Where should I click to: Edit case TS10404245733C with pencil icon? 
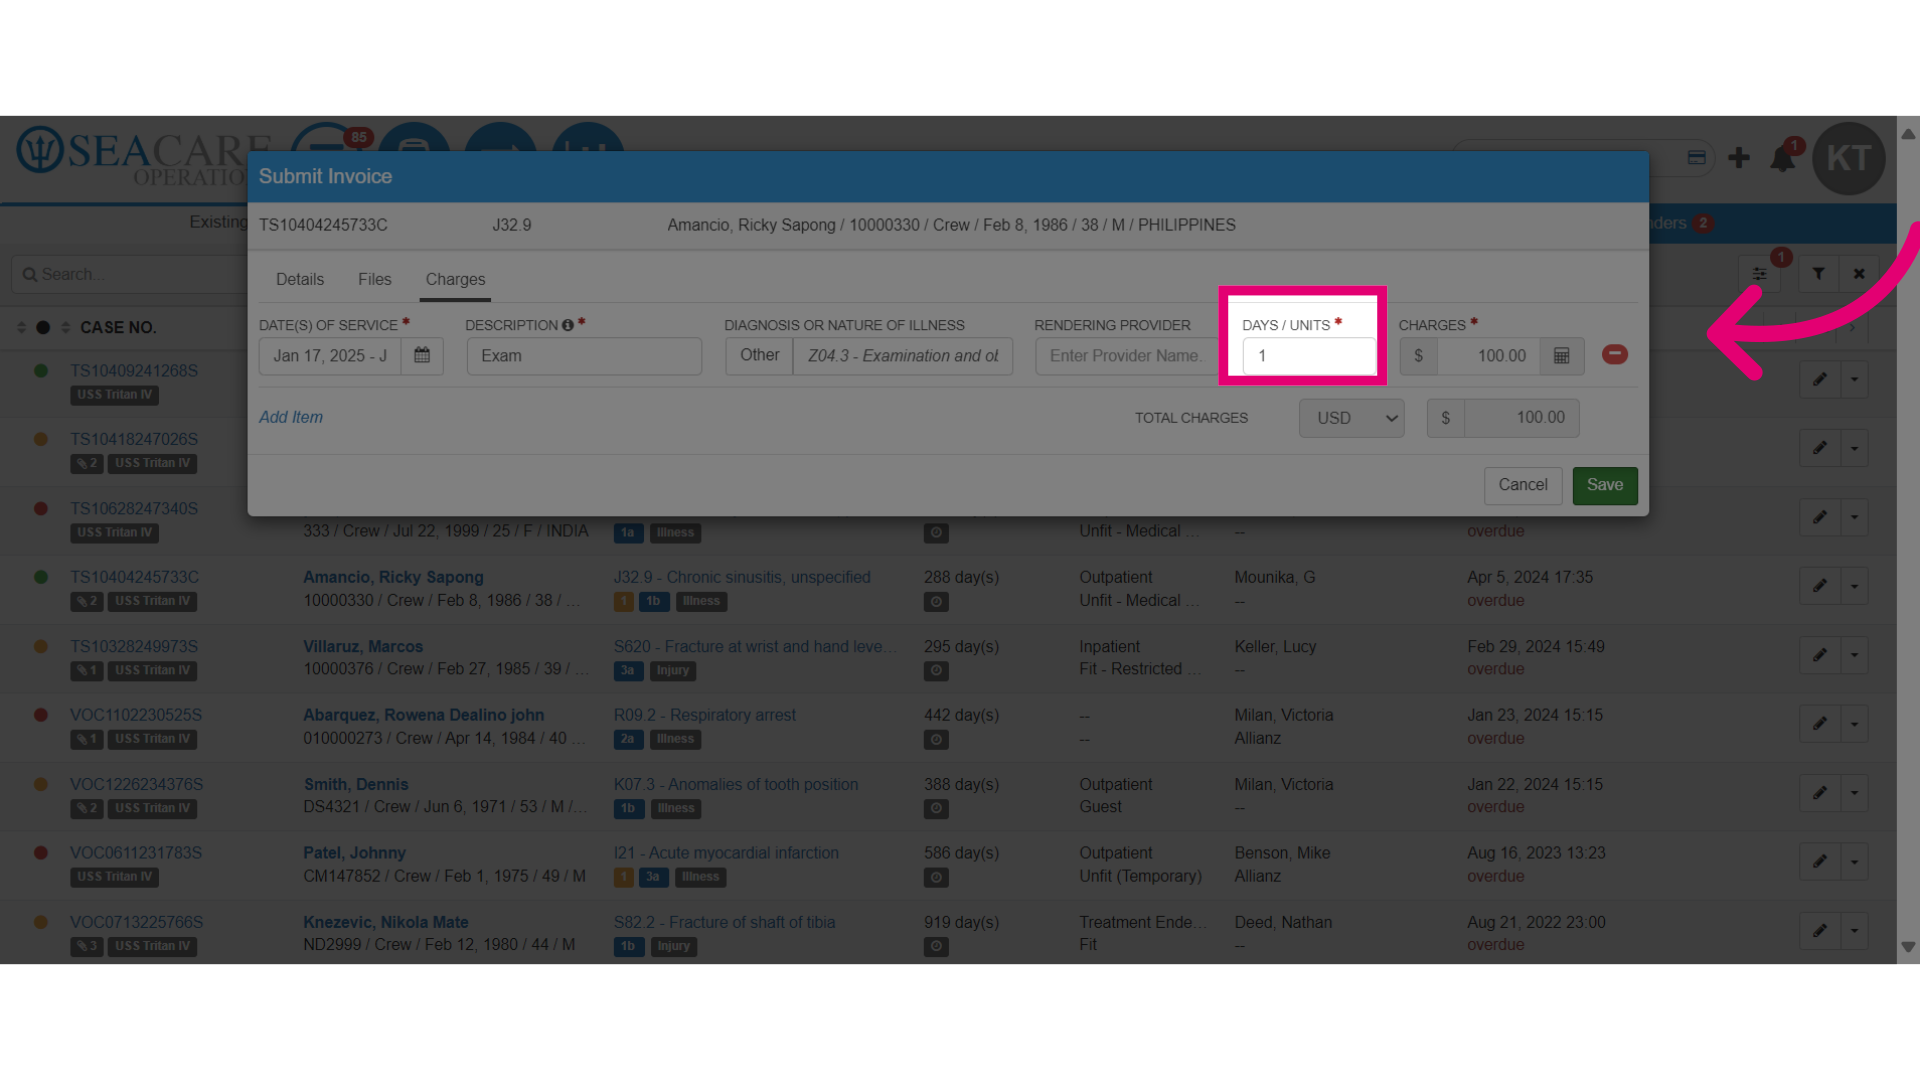click(1820, 586)
